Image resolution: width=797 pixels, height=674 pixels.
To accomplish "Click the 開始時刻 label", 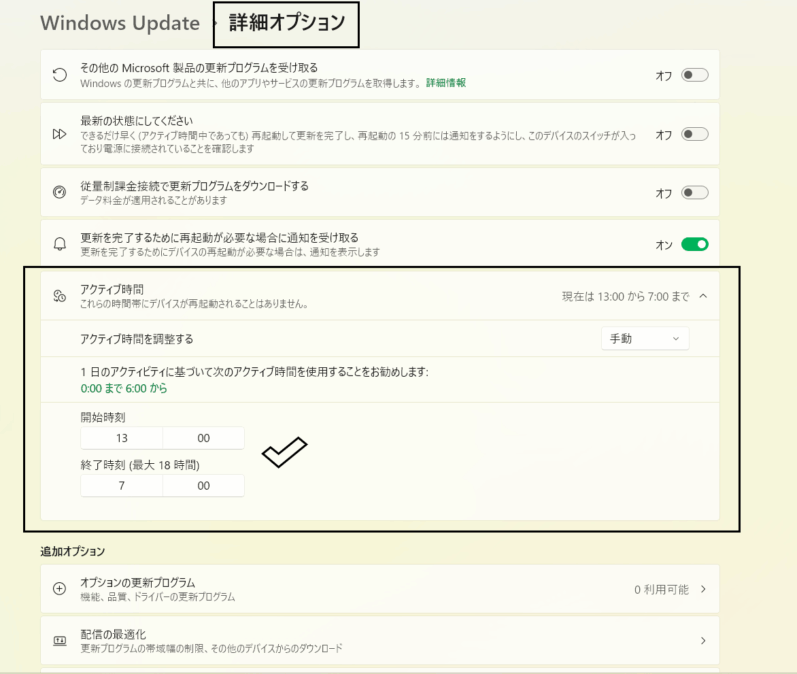I will (x=103, y=417).
